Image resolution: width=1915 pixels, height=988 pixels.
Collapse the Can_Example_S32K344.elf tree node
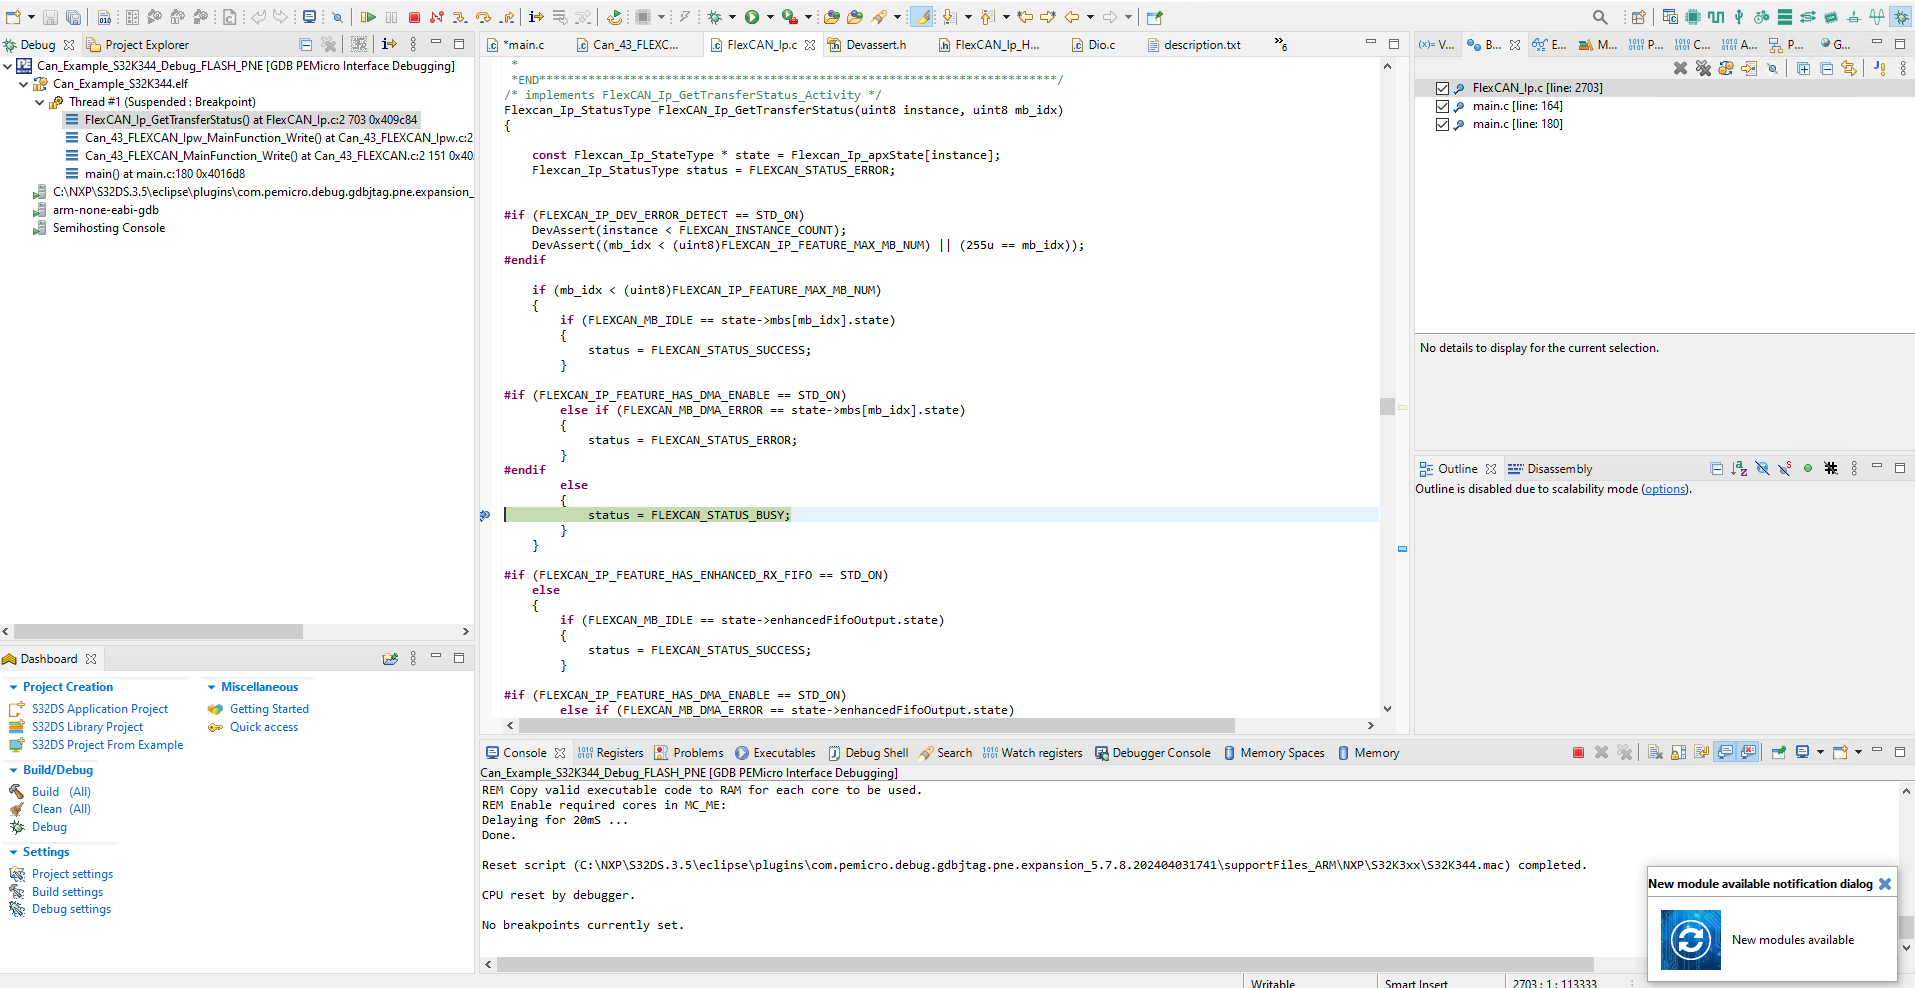click(x=23, y=84)
